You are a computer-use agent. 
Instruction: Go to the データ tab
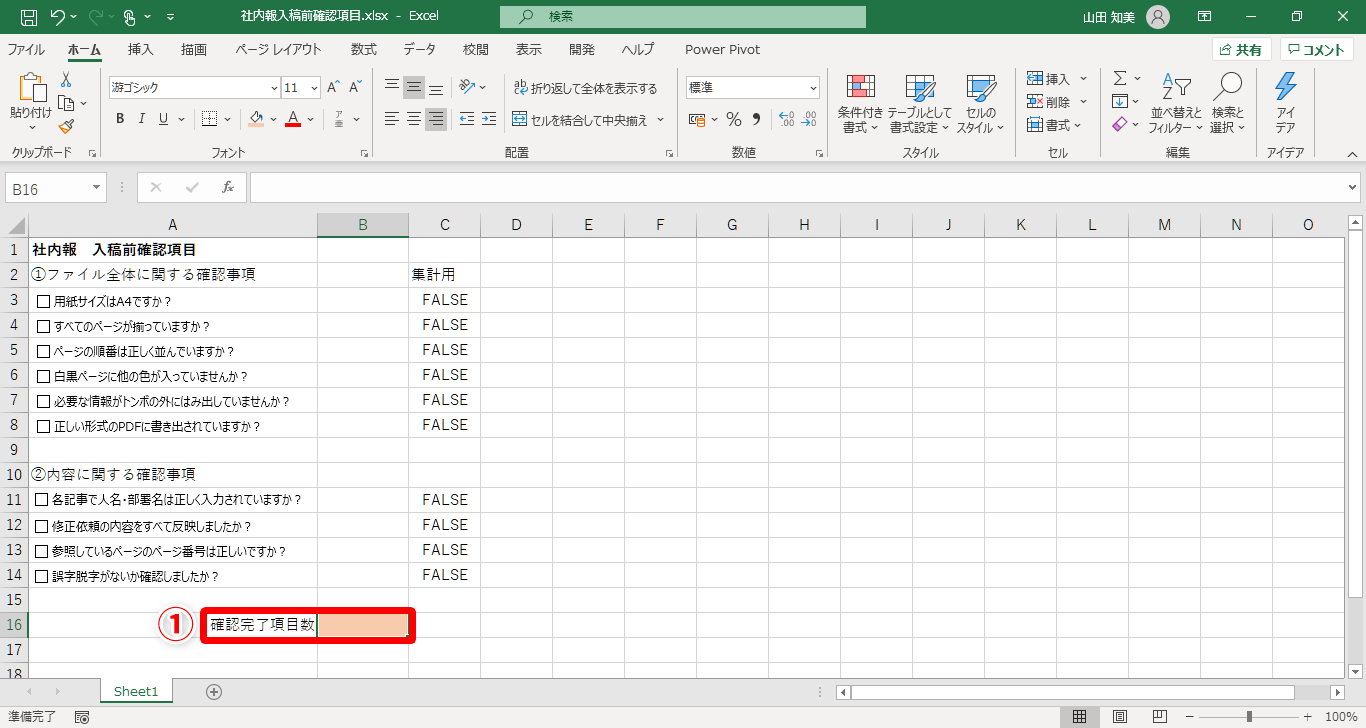420,49
